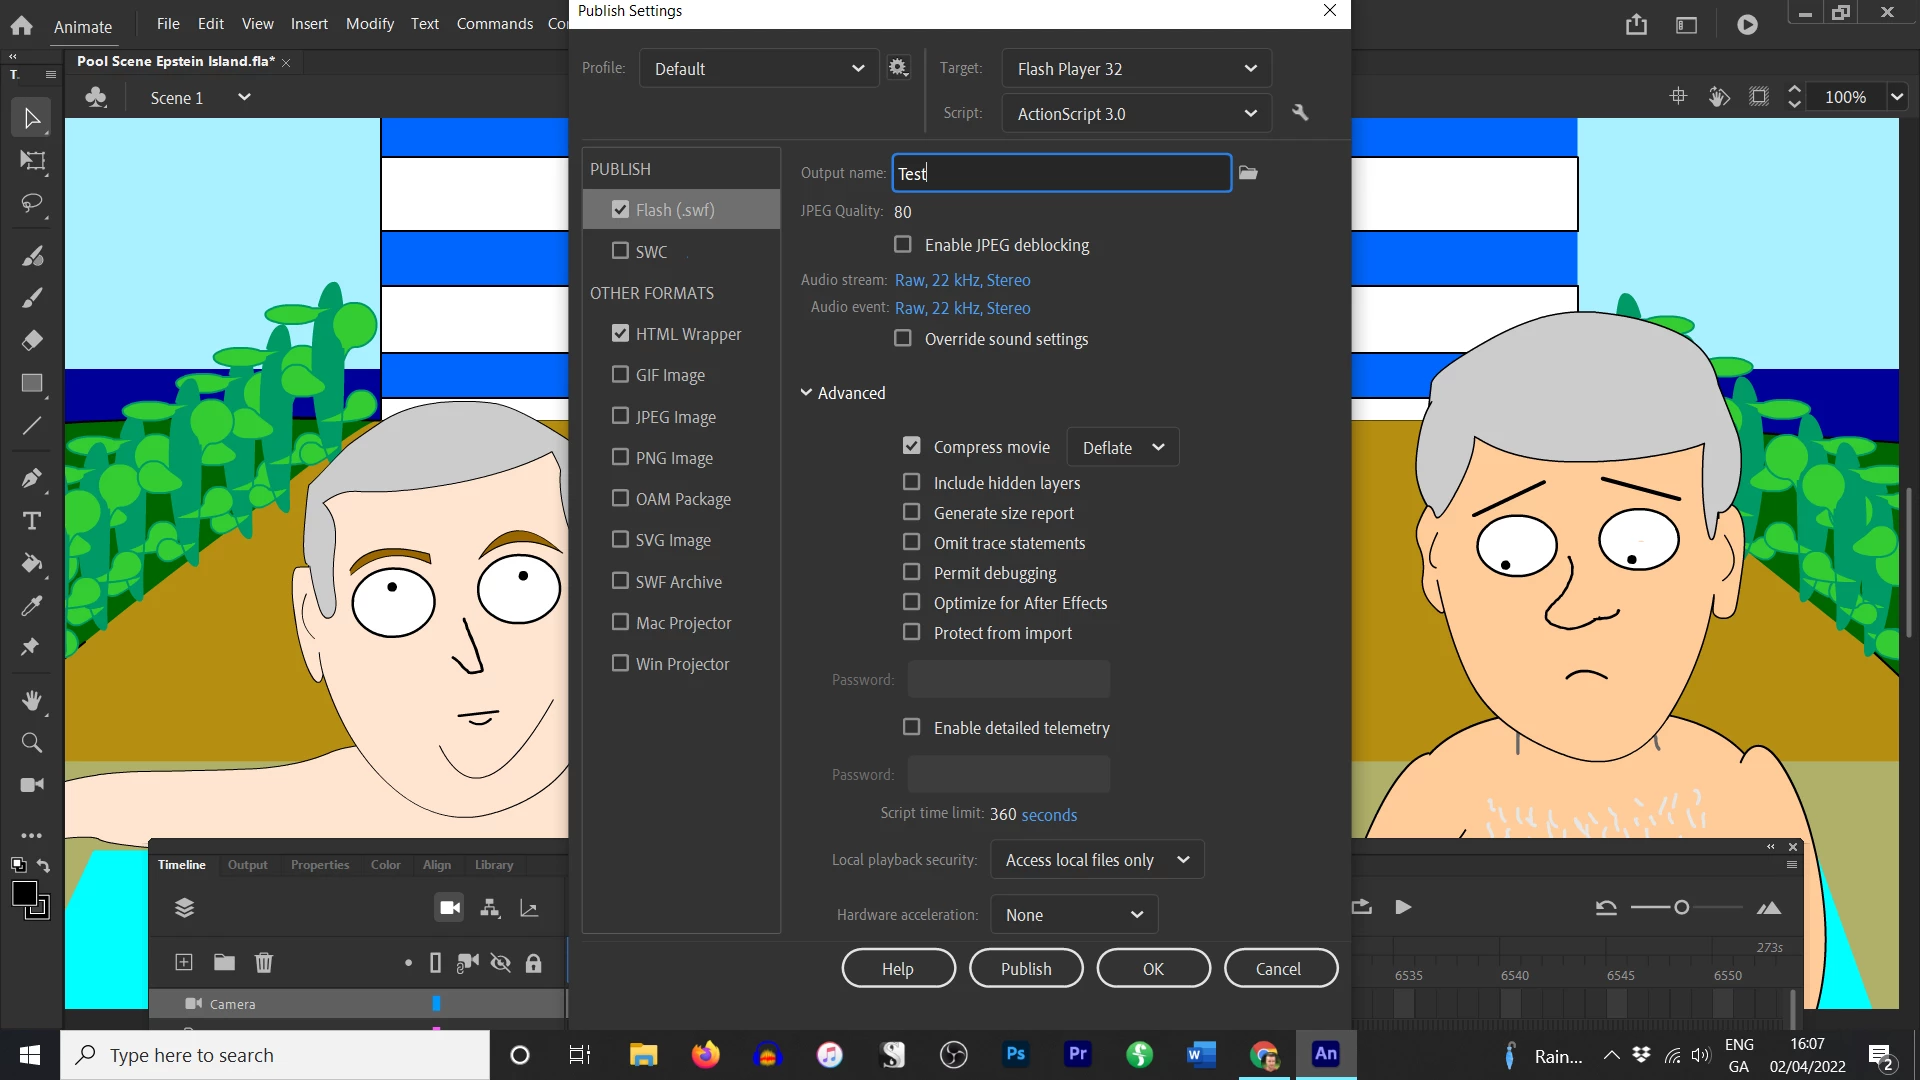
Task: Switch to the Library panel tab
Action: click(x=494, y=865)
